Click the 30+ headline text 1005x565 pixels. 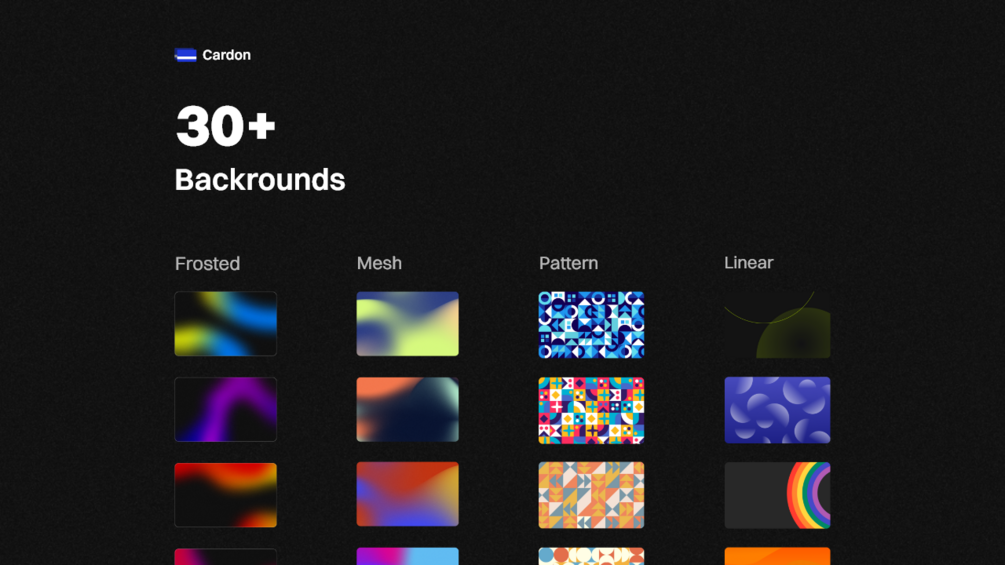pos(226,126)
